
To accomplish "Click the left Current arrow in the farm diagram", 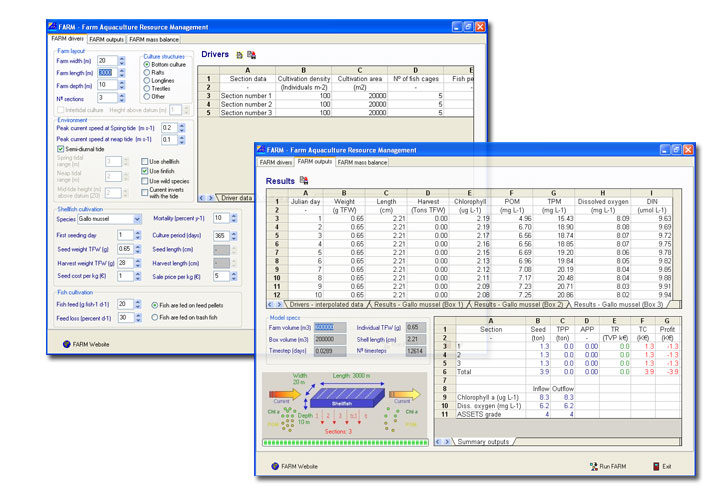I will click(285, 394).
